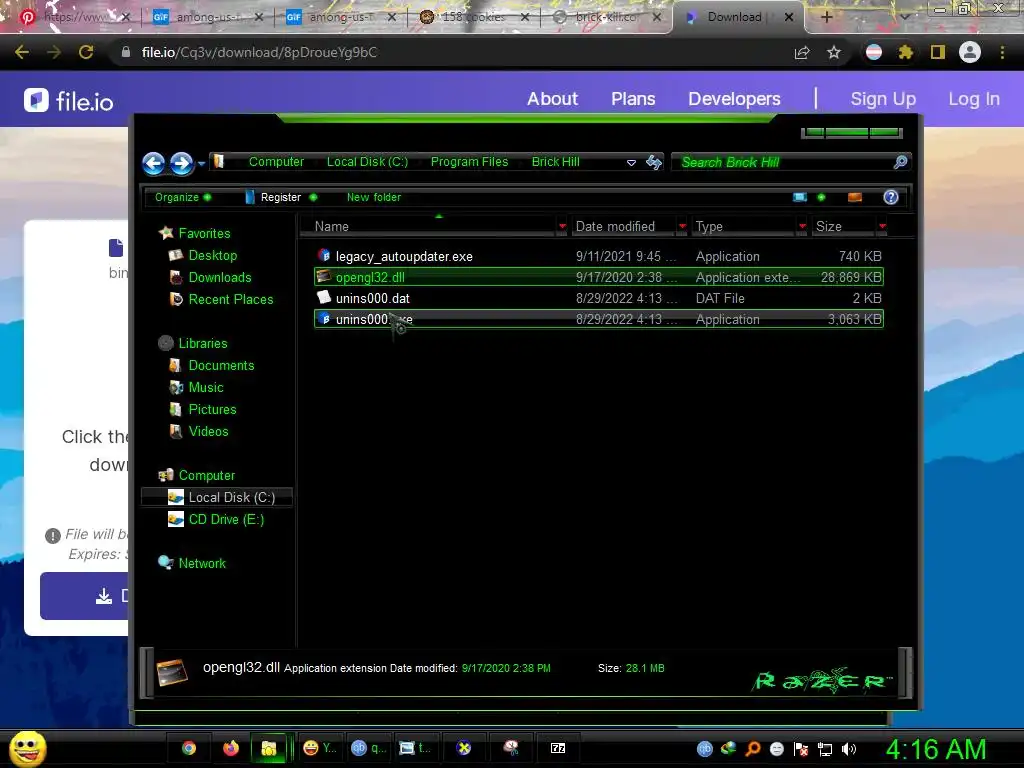Click Local Disk (C:) in the breadcrumb

coord(367,162)
